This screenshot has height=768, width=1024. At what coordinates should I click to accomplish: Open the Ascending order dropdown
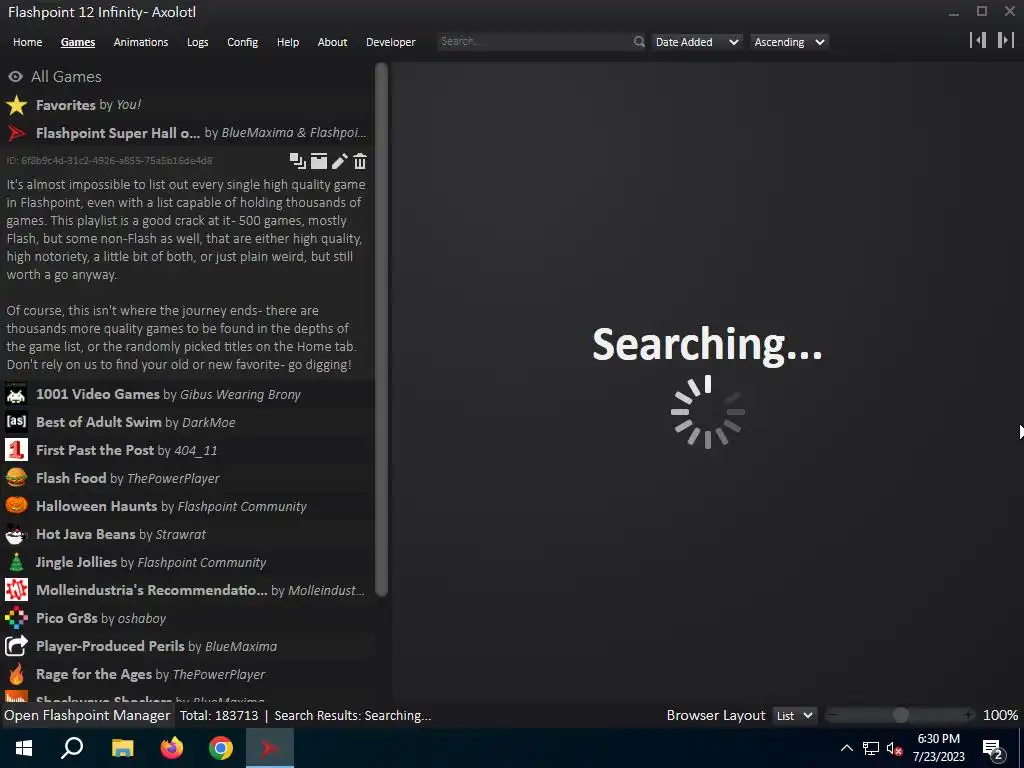click(x=789, y=42)
